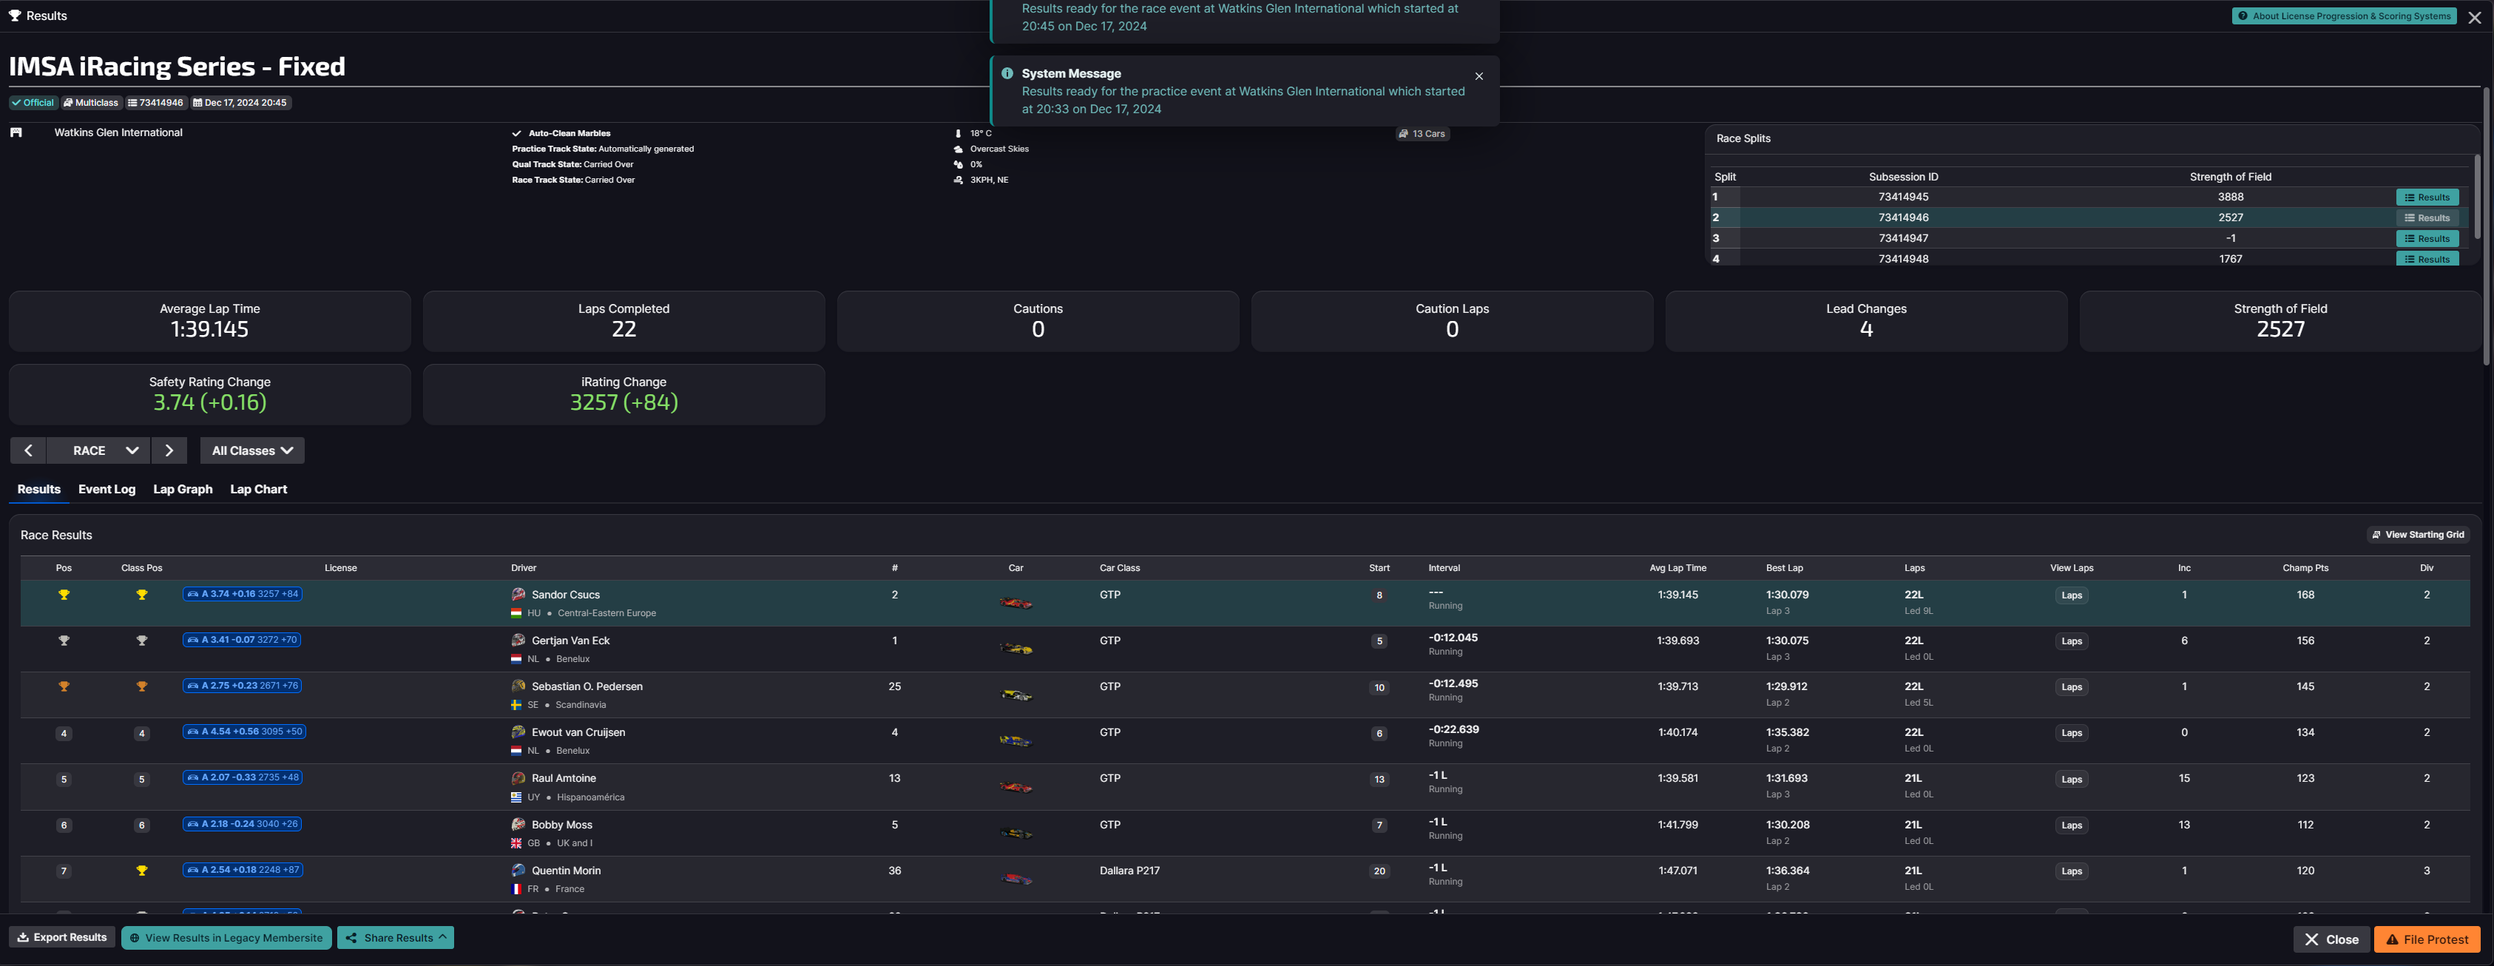Click Ewout van Cruijsen helmet icon

click(x=518, y=732)
